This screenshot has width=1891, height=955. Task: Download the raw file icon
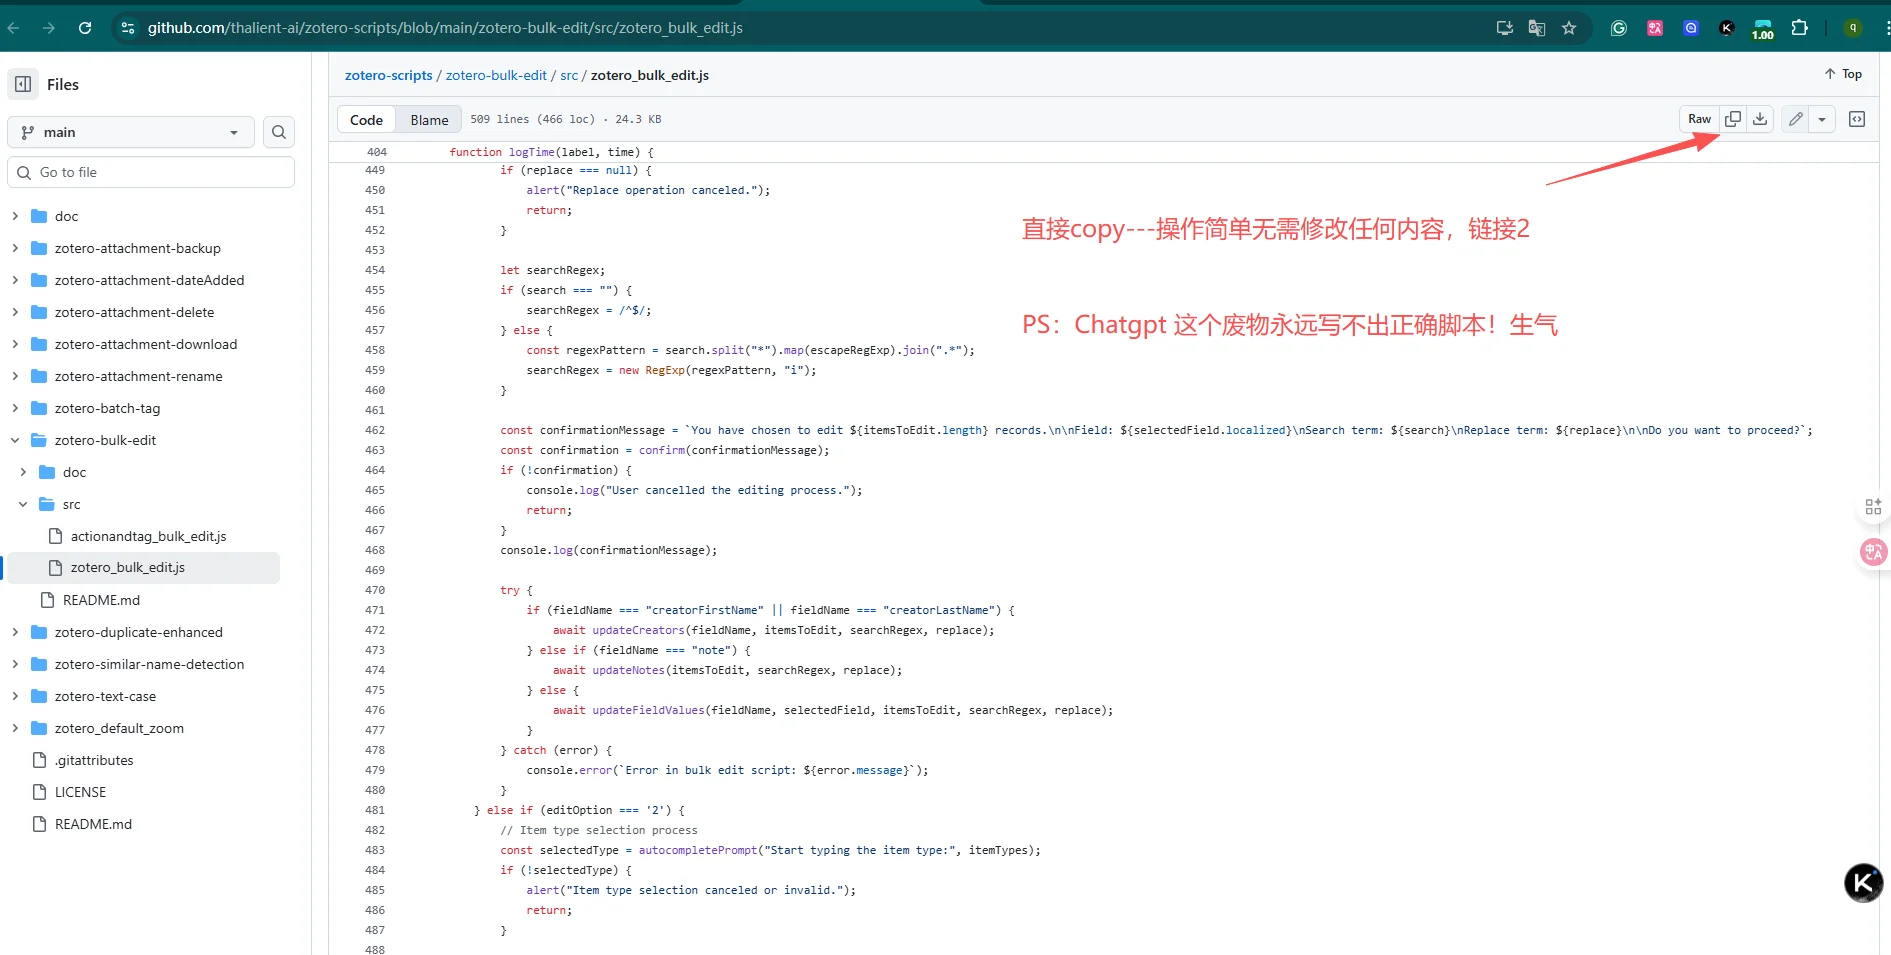(1760, 118)
